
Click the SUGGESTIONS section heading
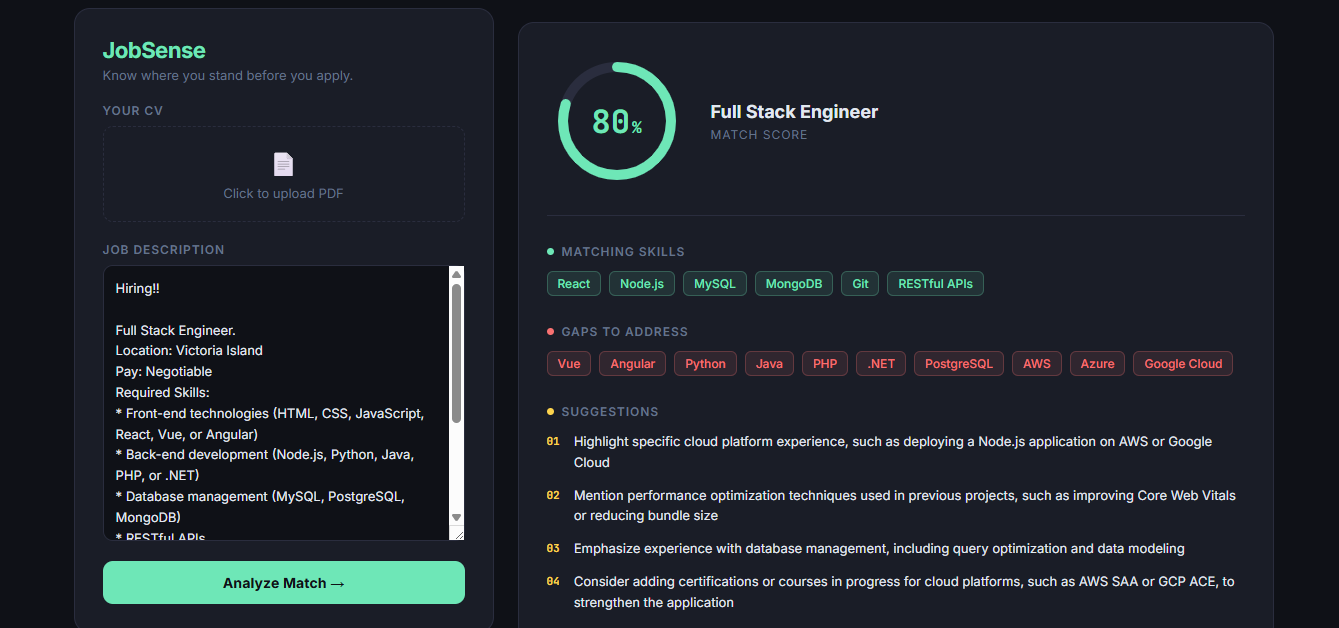[610, 412]
